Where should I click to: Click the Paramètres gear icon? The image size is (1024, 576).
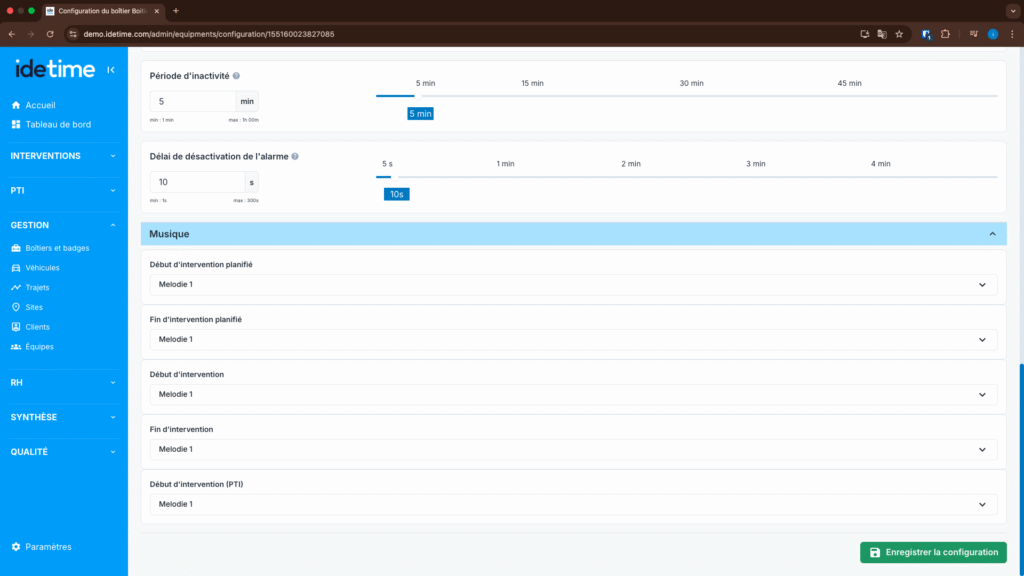16,547
